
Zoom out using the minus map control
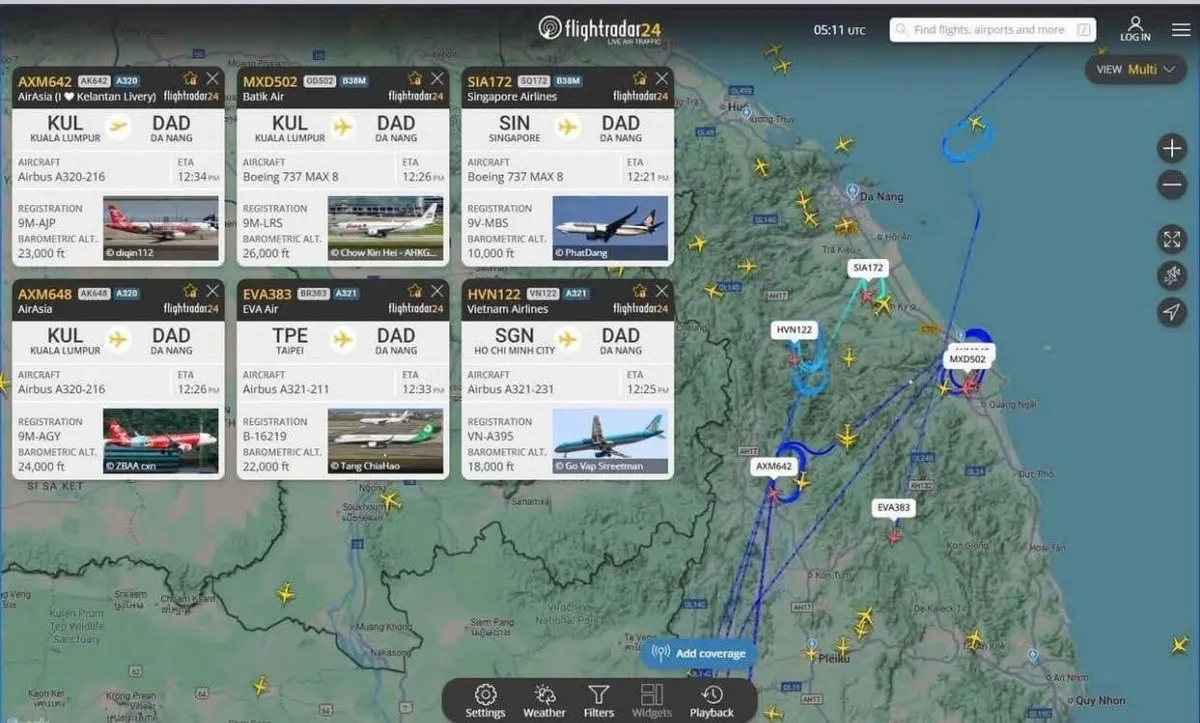coord(1171,184)
